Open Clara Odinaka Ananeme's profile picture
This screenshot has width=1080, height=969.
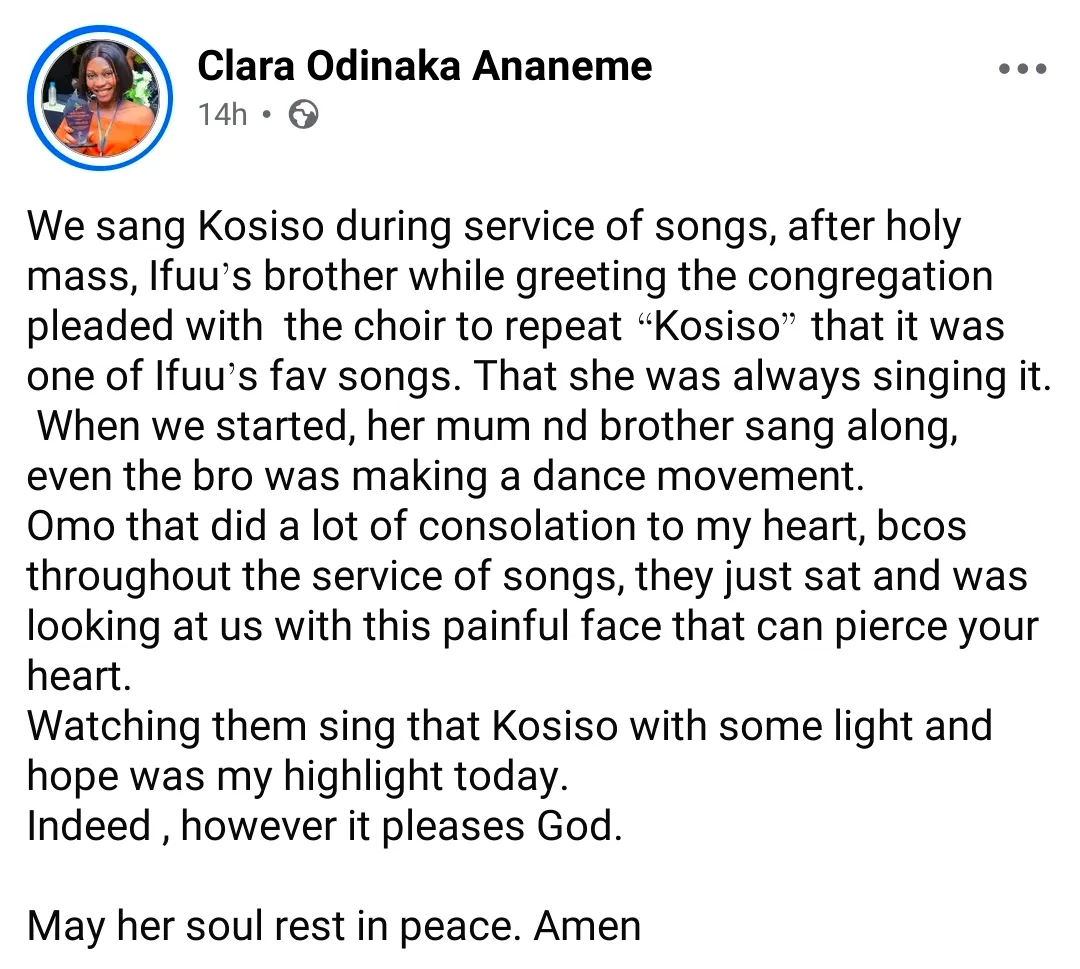100,100
